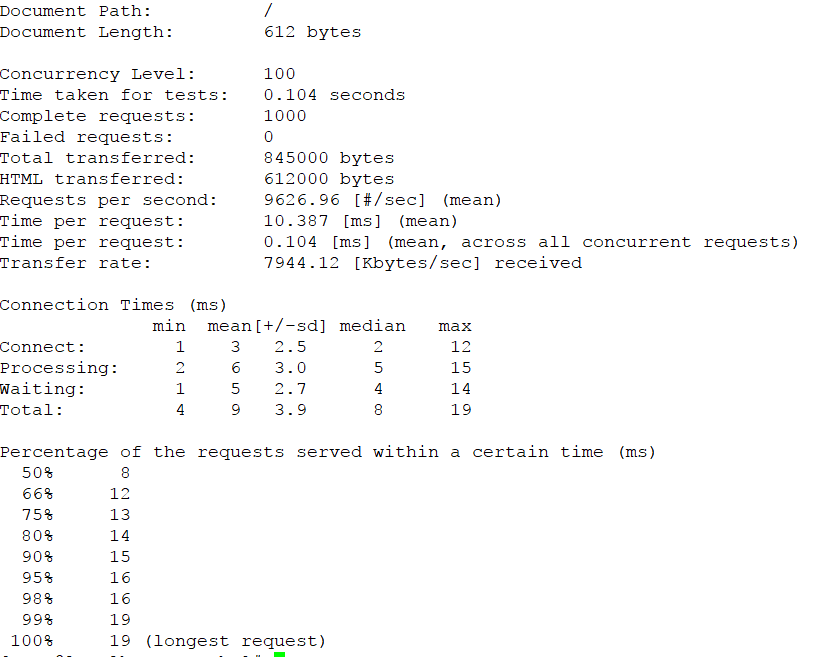
Task: Click the Connect row max value 12
Action: [x=461, y=347]
